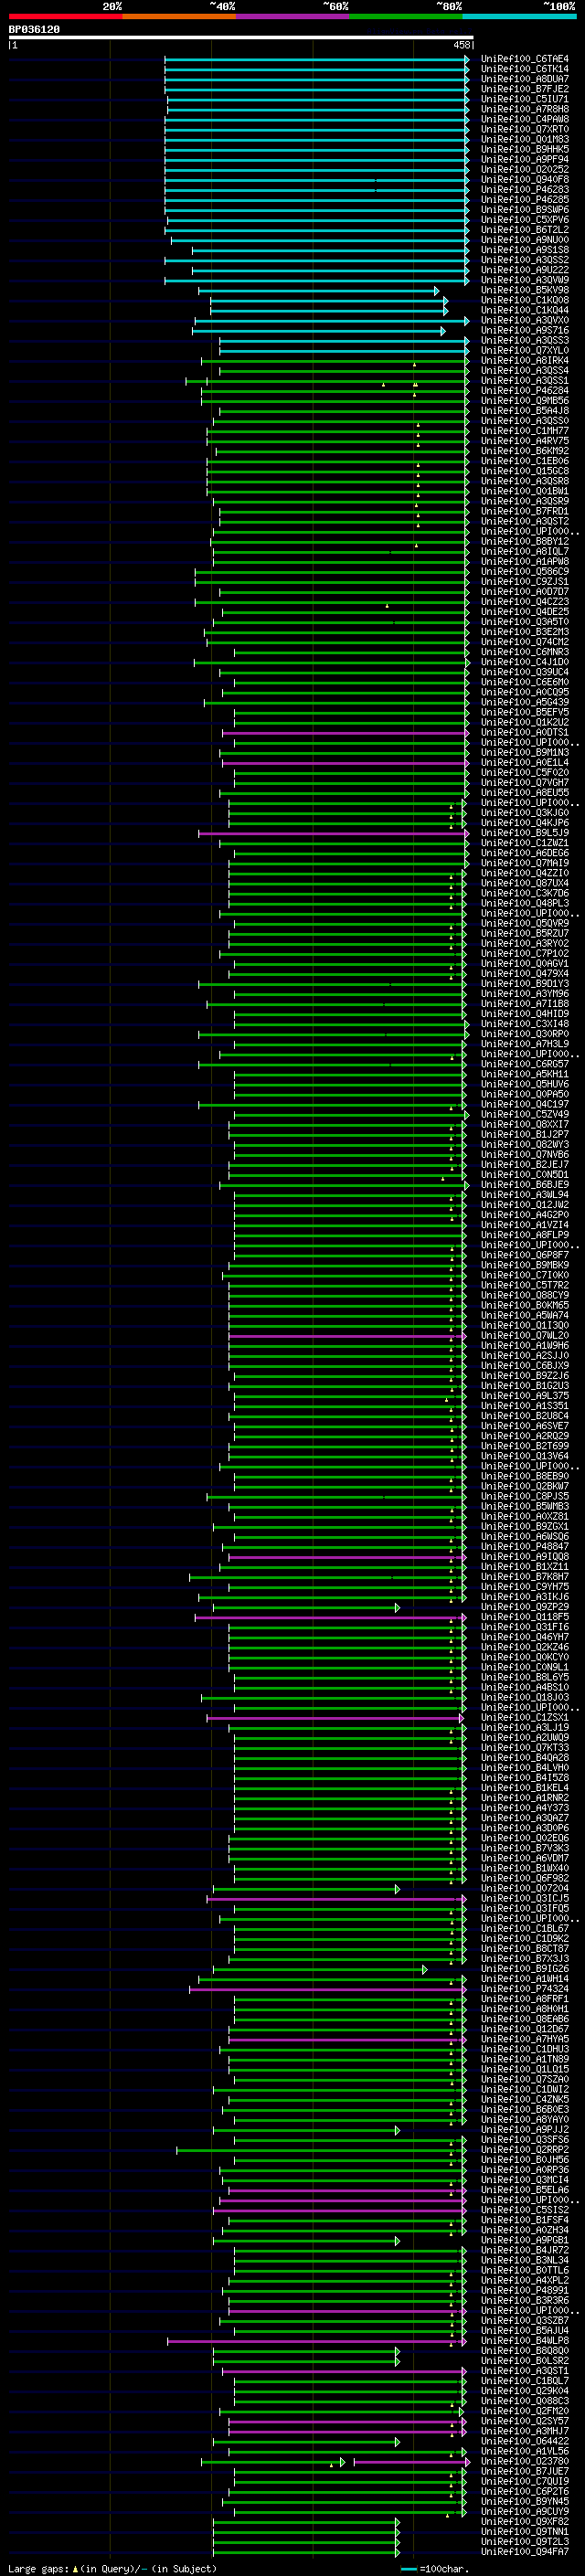
Task: Click the red segment of the identity legend
Action: 65,16
